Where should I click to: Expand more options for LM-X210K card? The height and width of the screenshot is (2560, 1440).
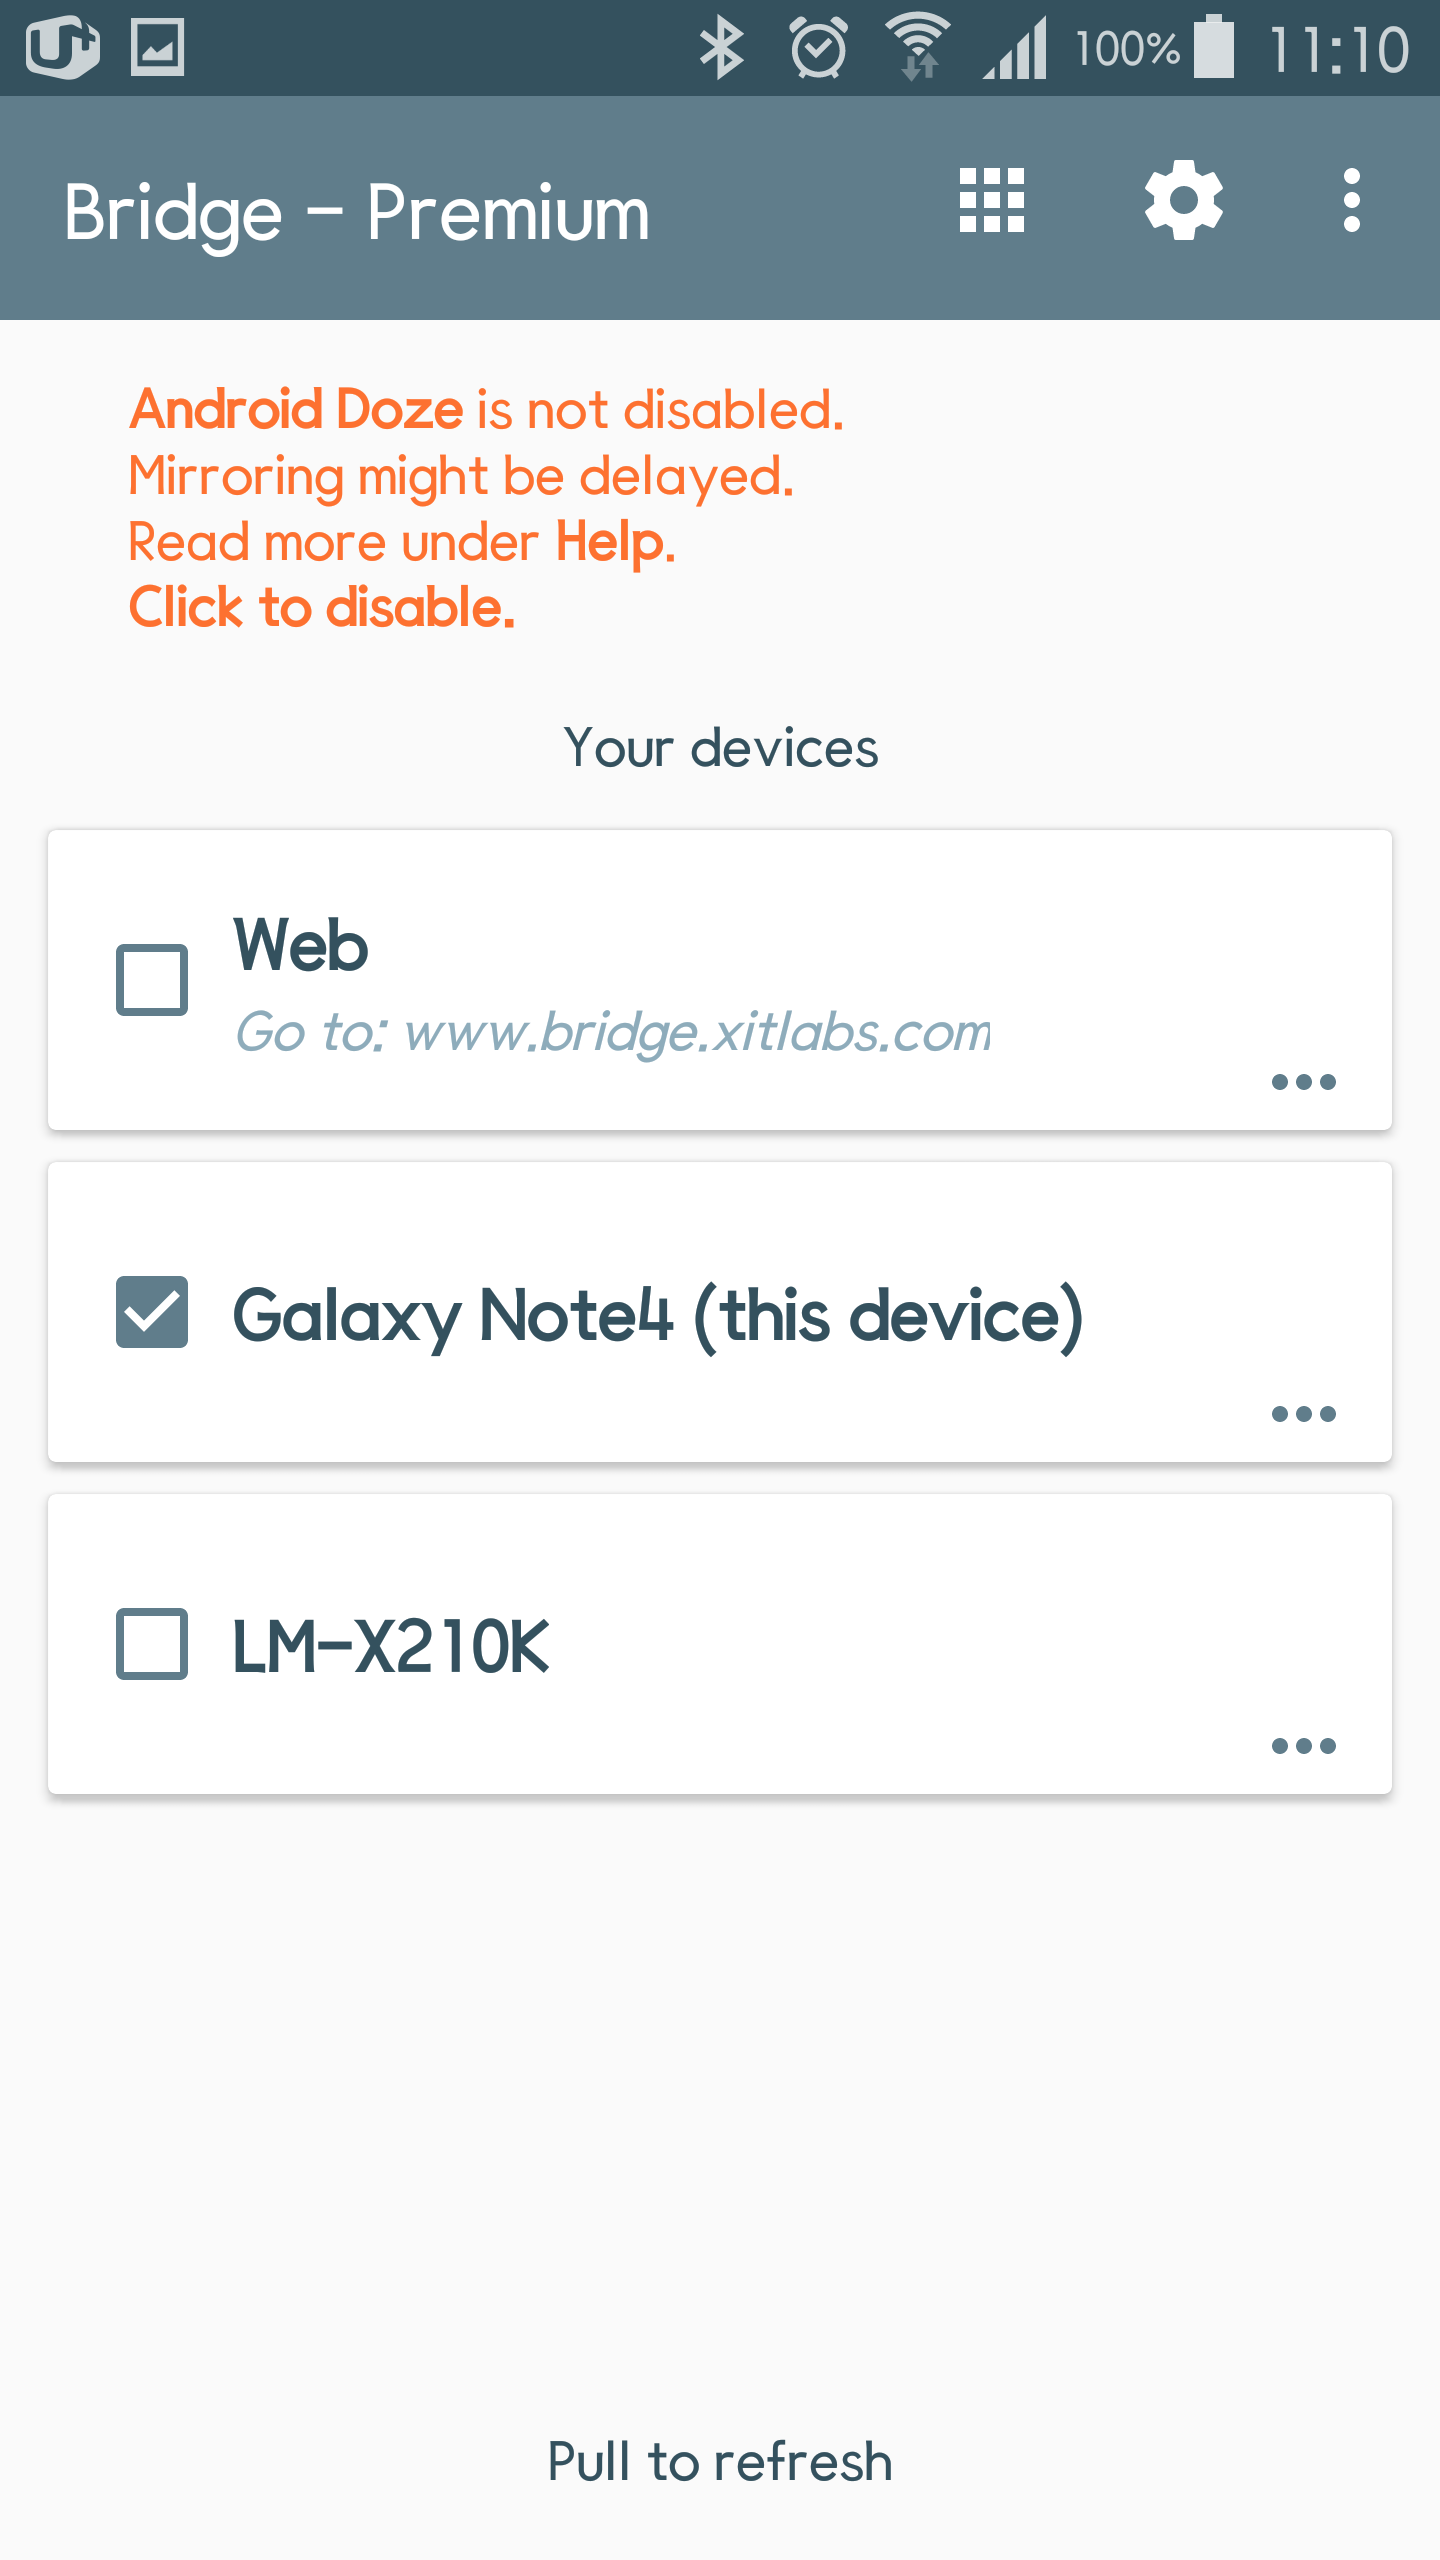click(x=1303, y=1746)
